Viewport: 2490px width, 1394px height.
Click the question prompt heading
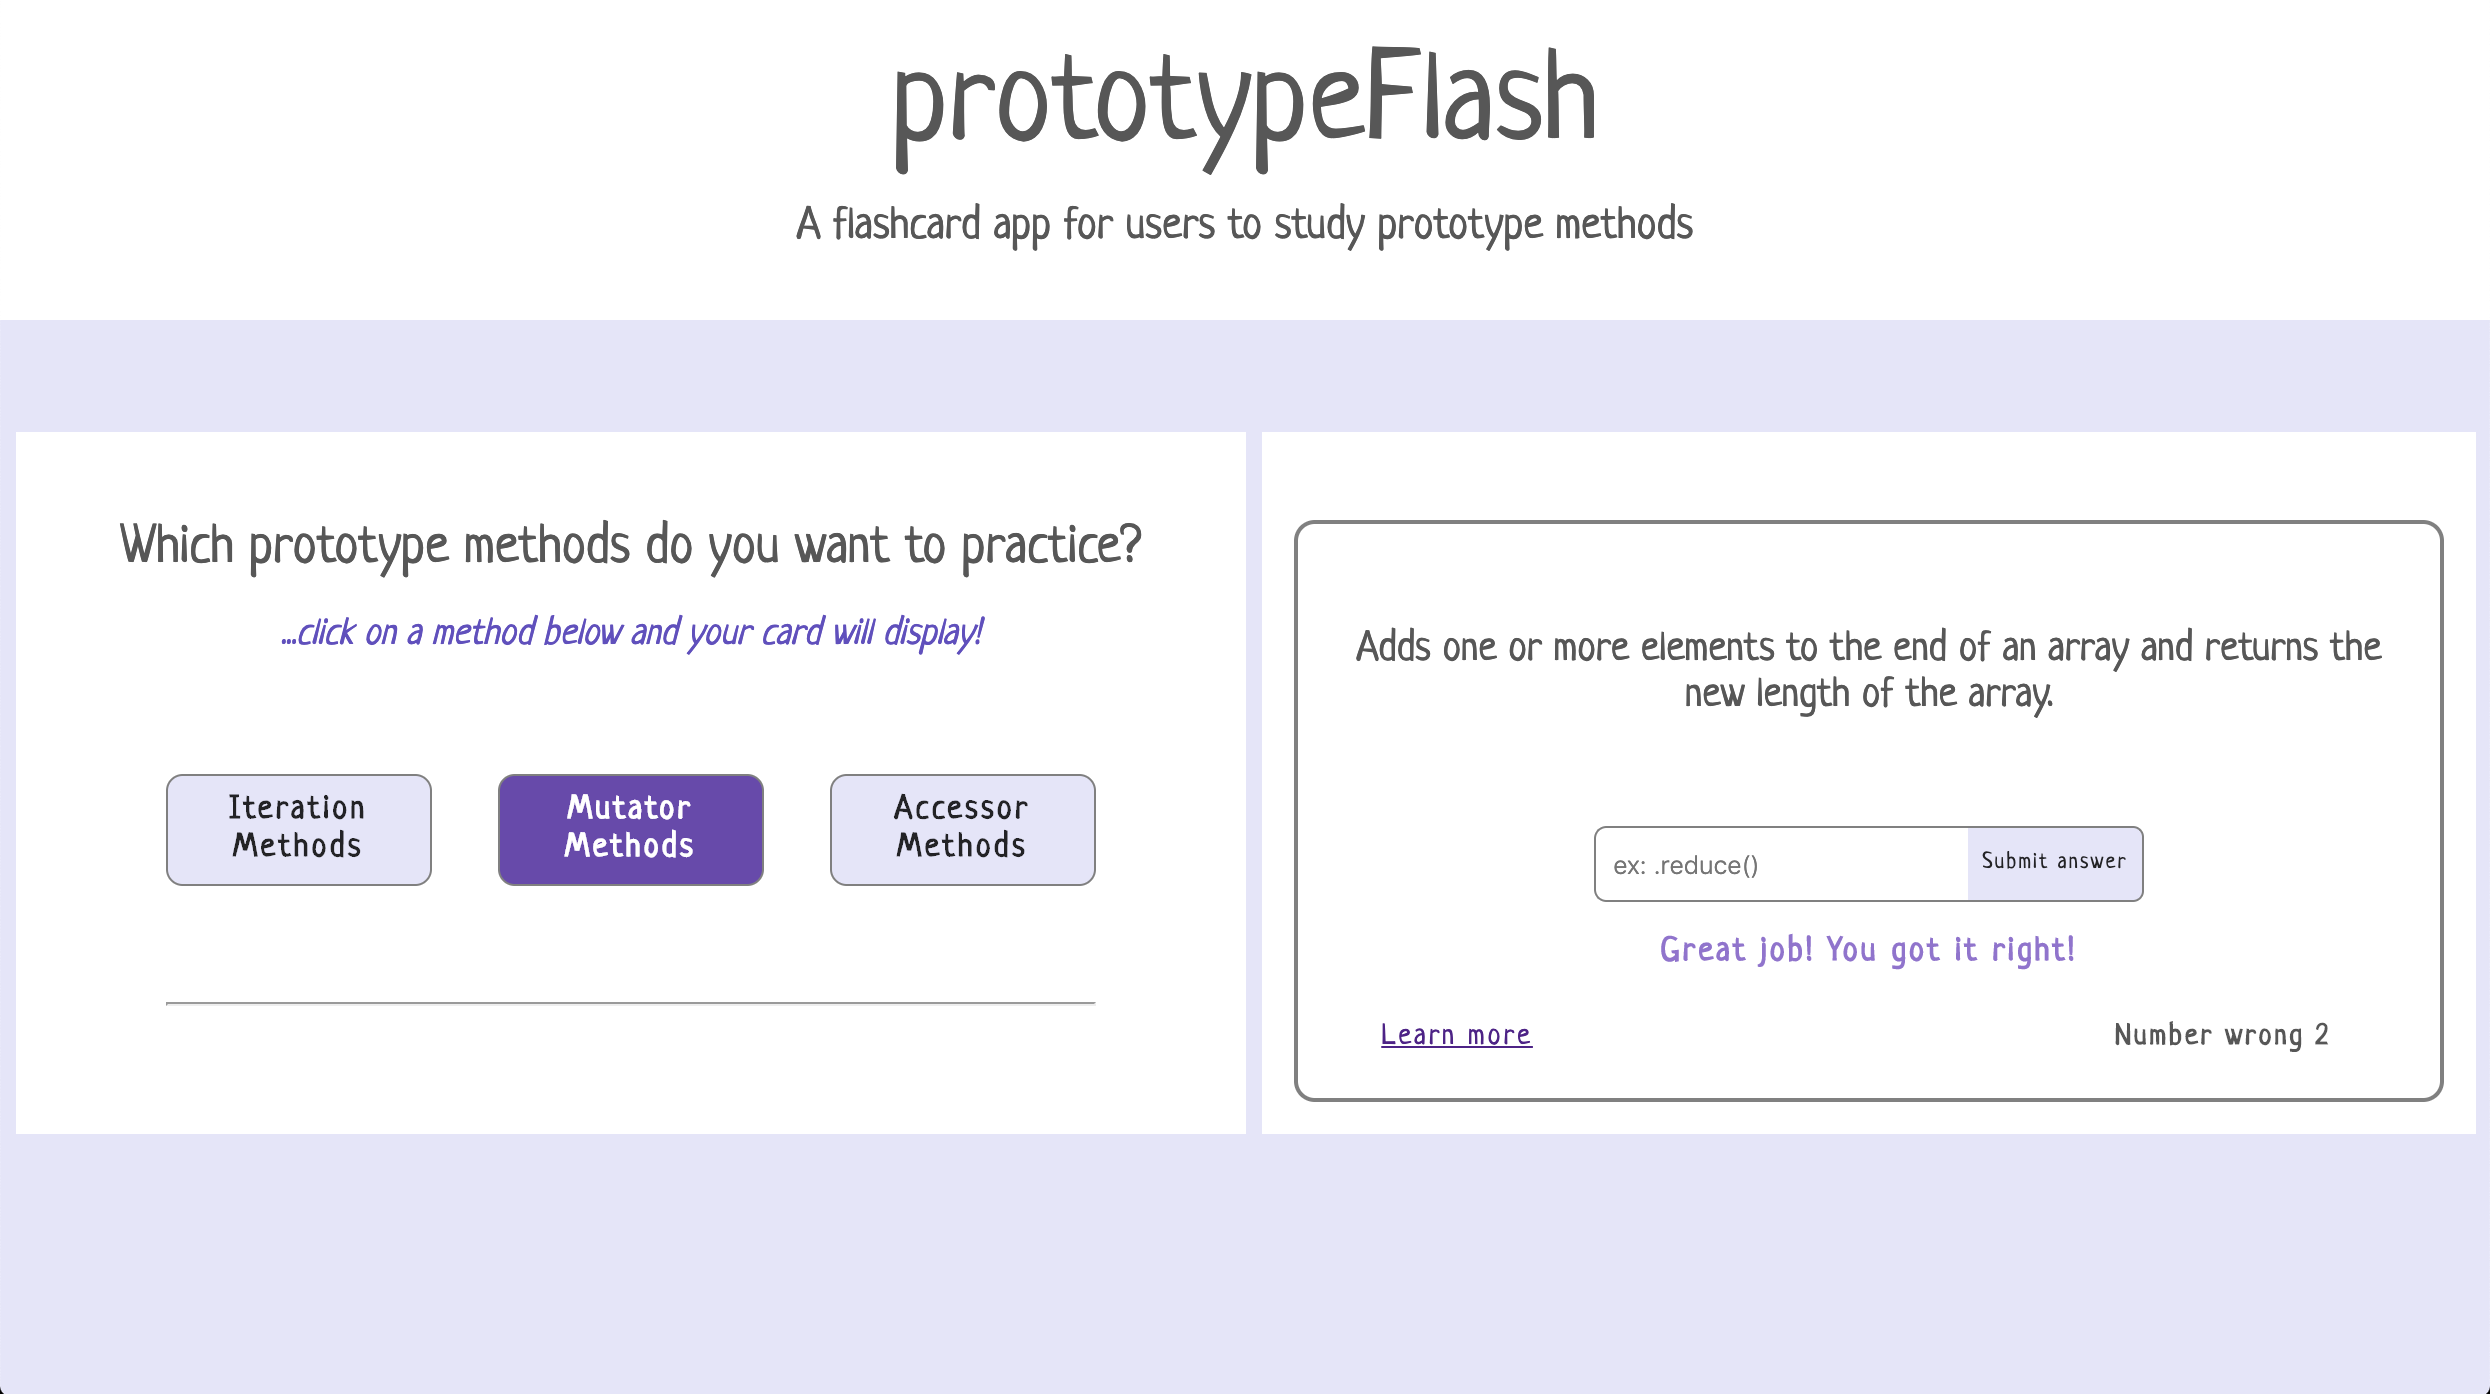click(x=632, y=545)
